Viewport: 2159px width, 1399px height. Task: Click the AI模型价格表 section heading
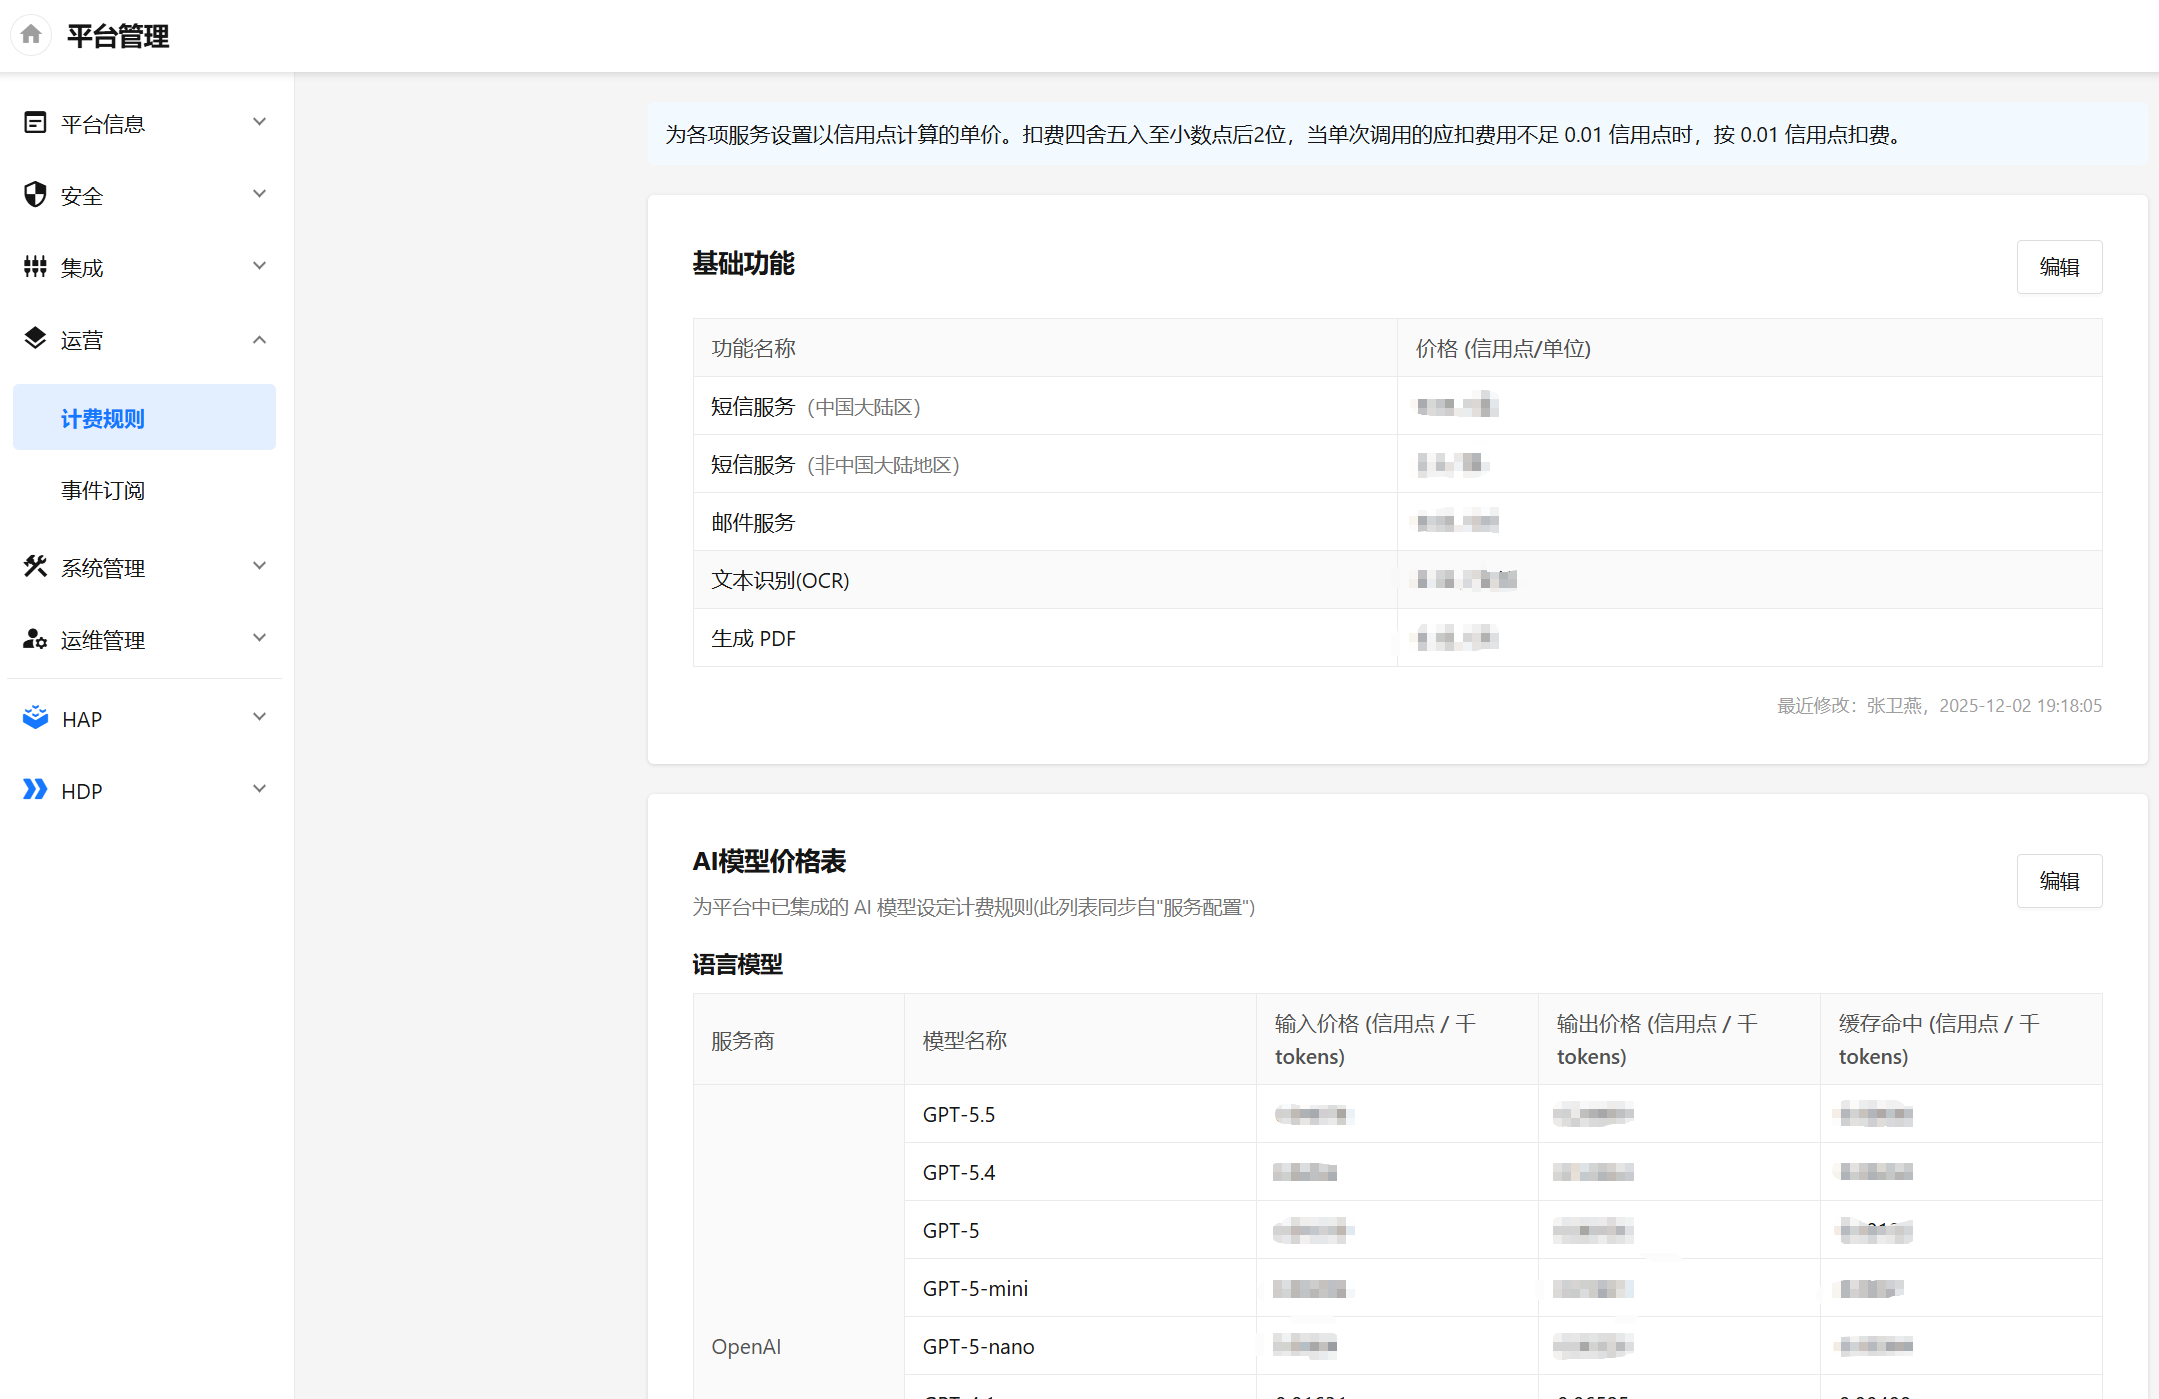(x=769, y=861)
